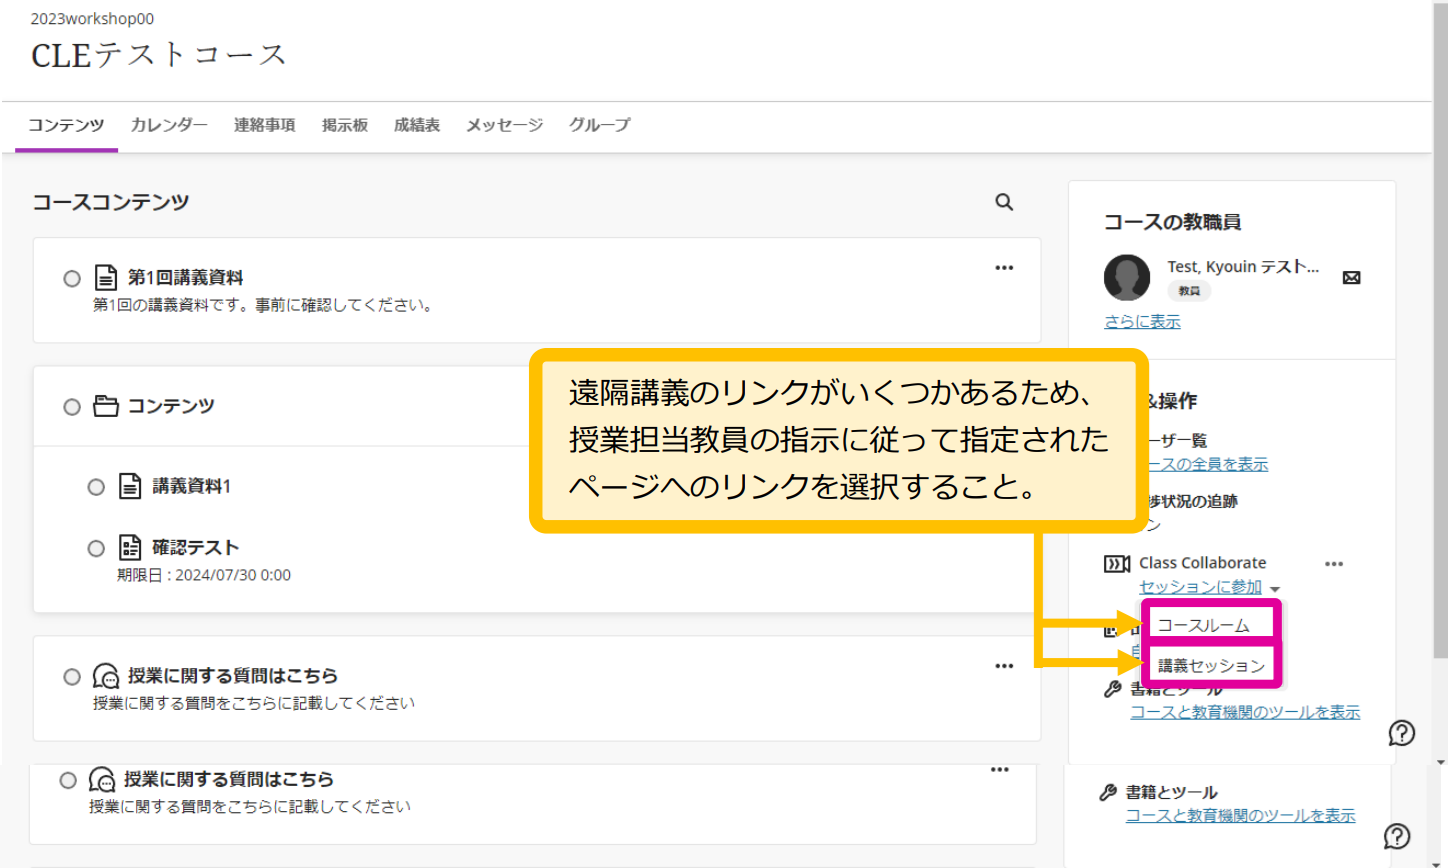
Task: Click the セッションに参加 link
Action: (1200, 587)
